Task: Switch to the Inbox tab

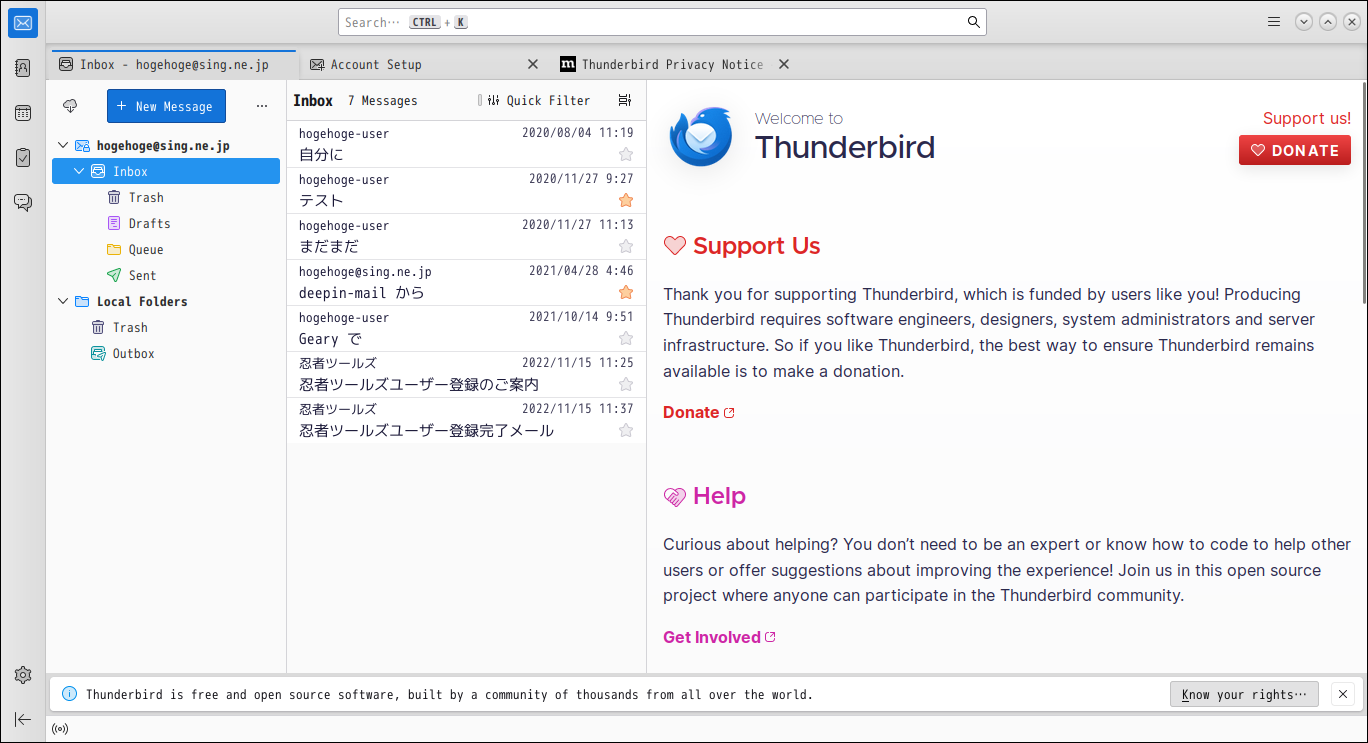Action: tap(174, 64)
